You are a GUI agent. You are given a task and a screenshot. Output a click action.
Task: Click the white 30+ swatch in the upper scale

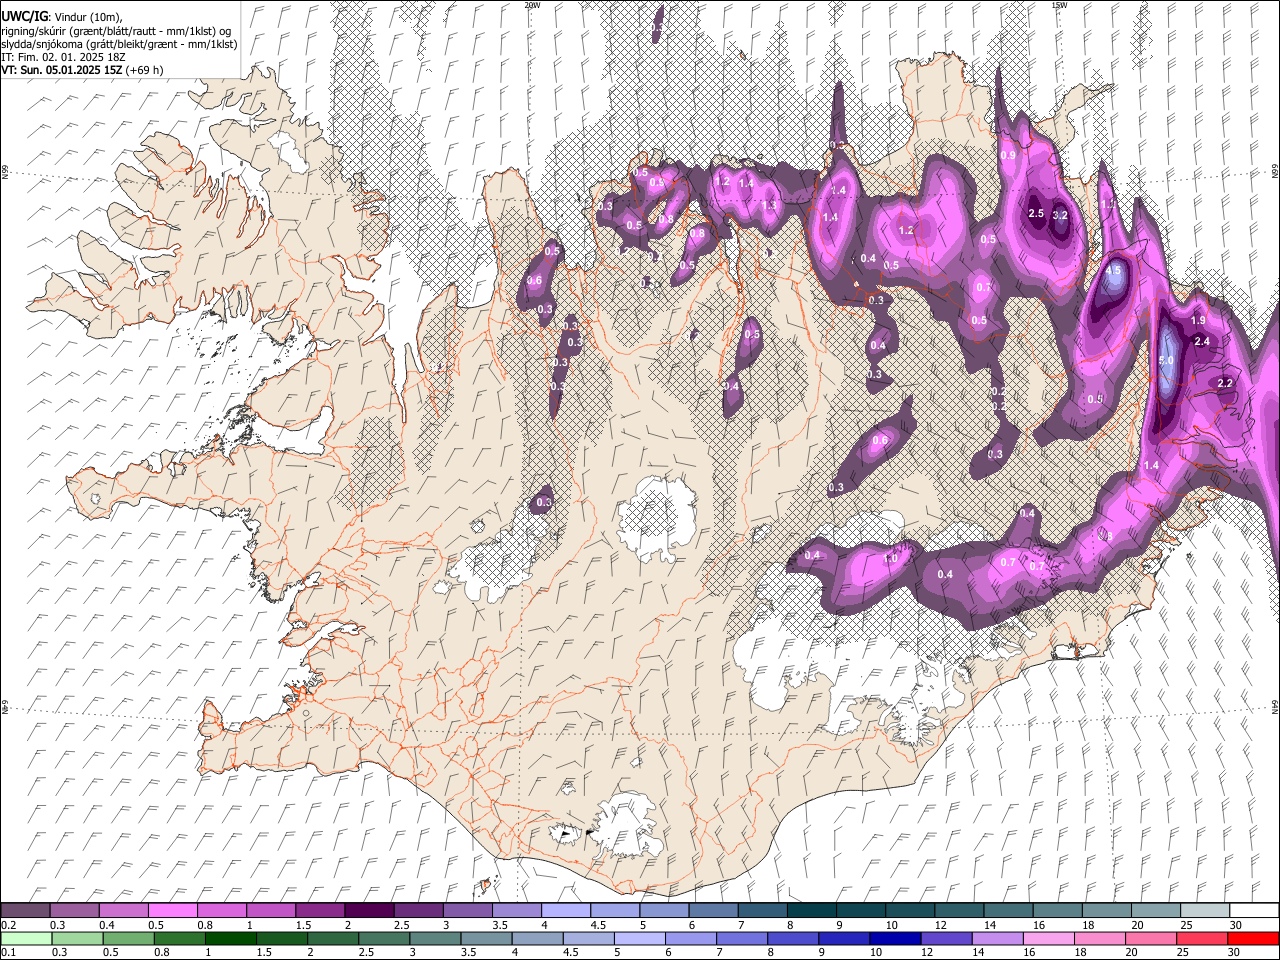(x=1254, y=910)
